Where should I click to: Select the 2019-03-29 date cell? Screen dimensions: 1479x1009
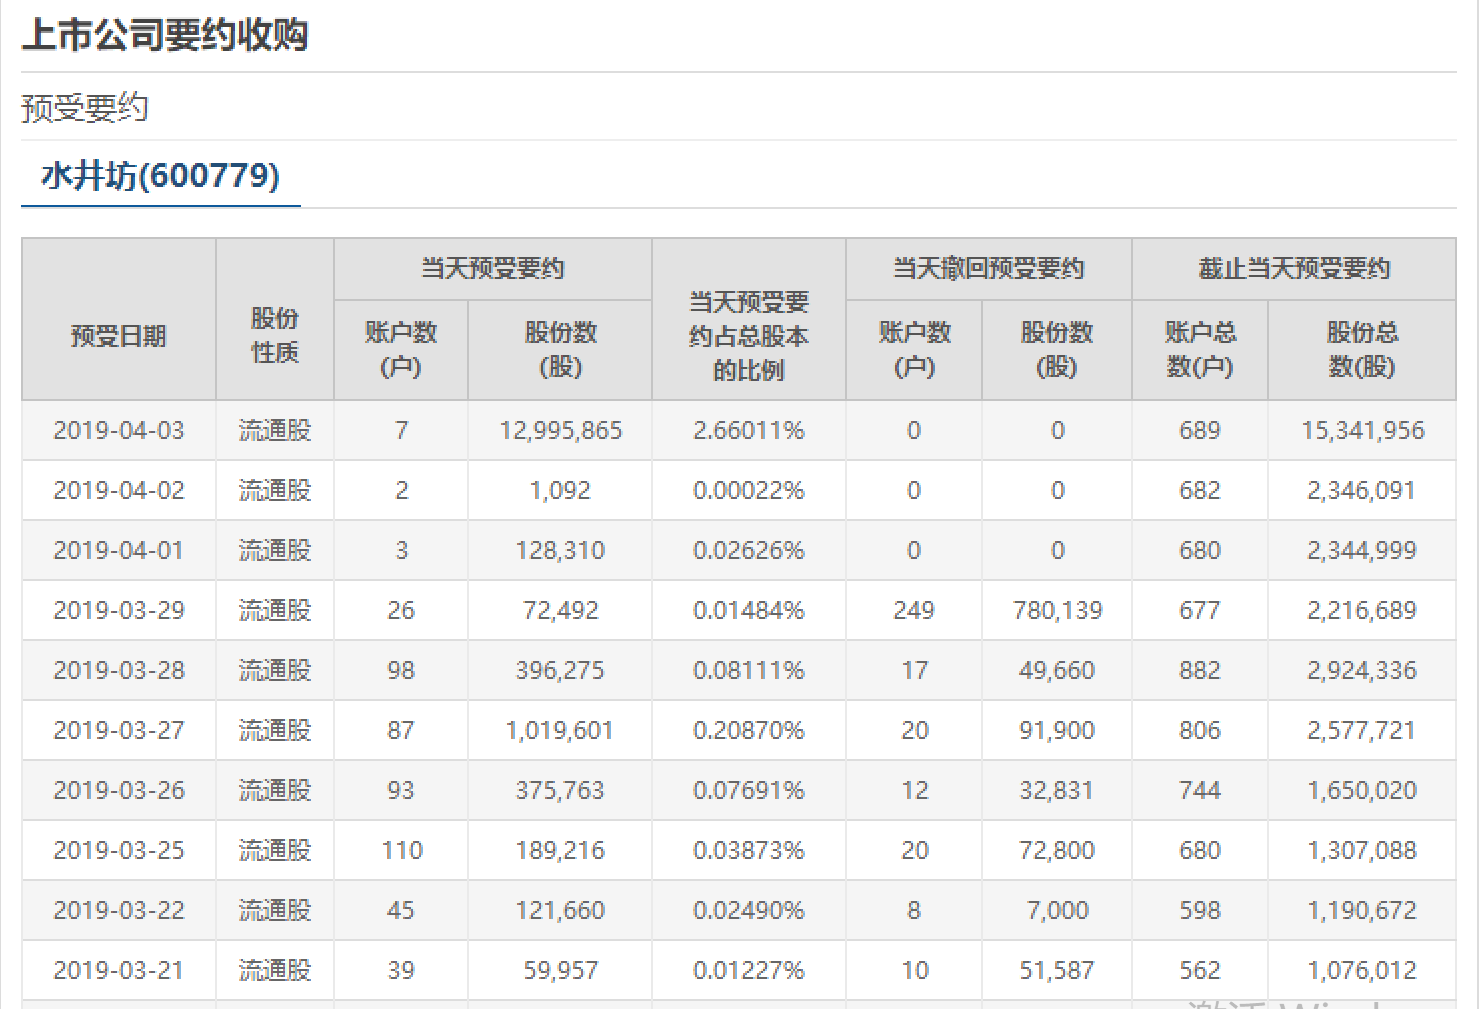119,611
